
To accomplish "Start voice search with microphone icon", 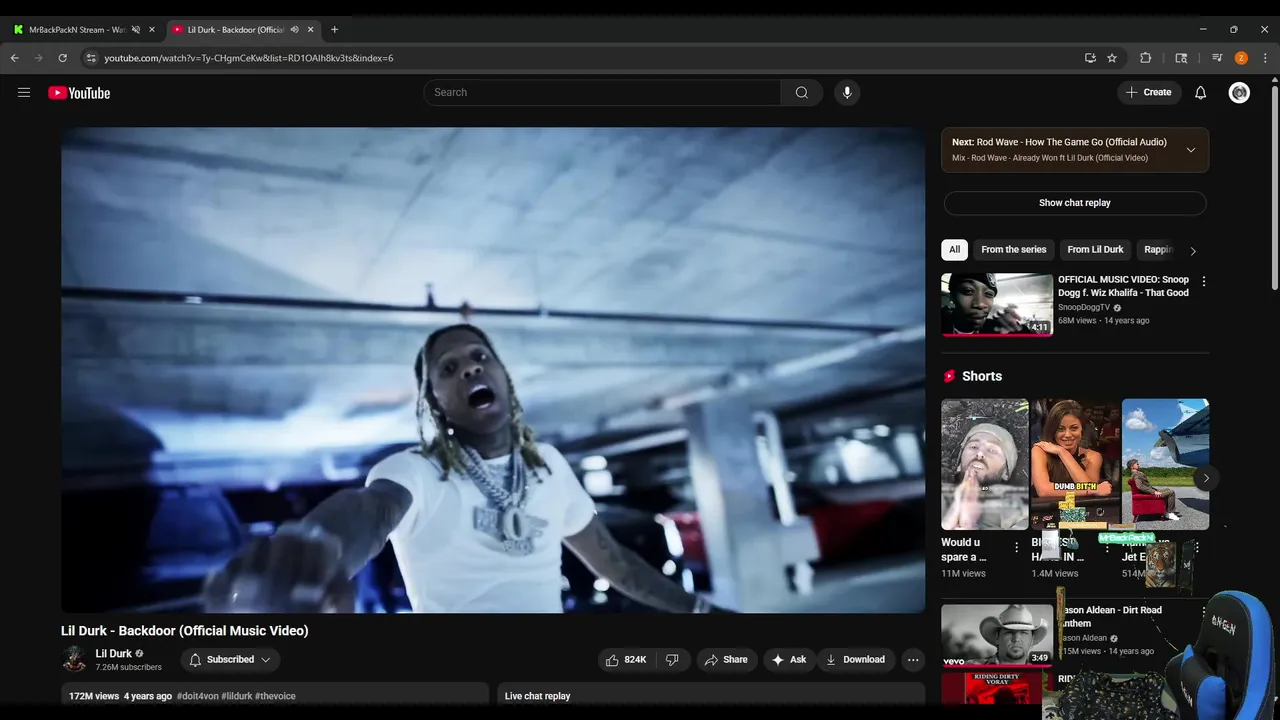I will pyautogui.click(x=847, y=93).
